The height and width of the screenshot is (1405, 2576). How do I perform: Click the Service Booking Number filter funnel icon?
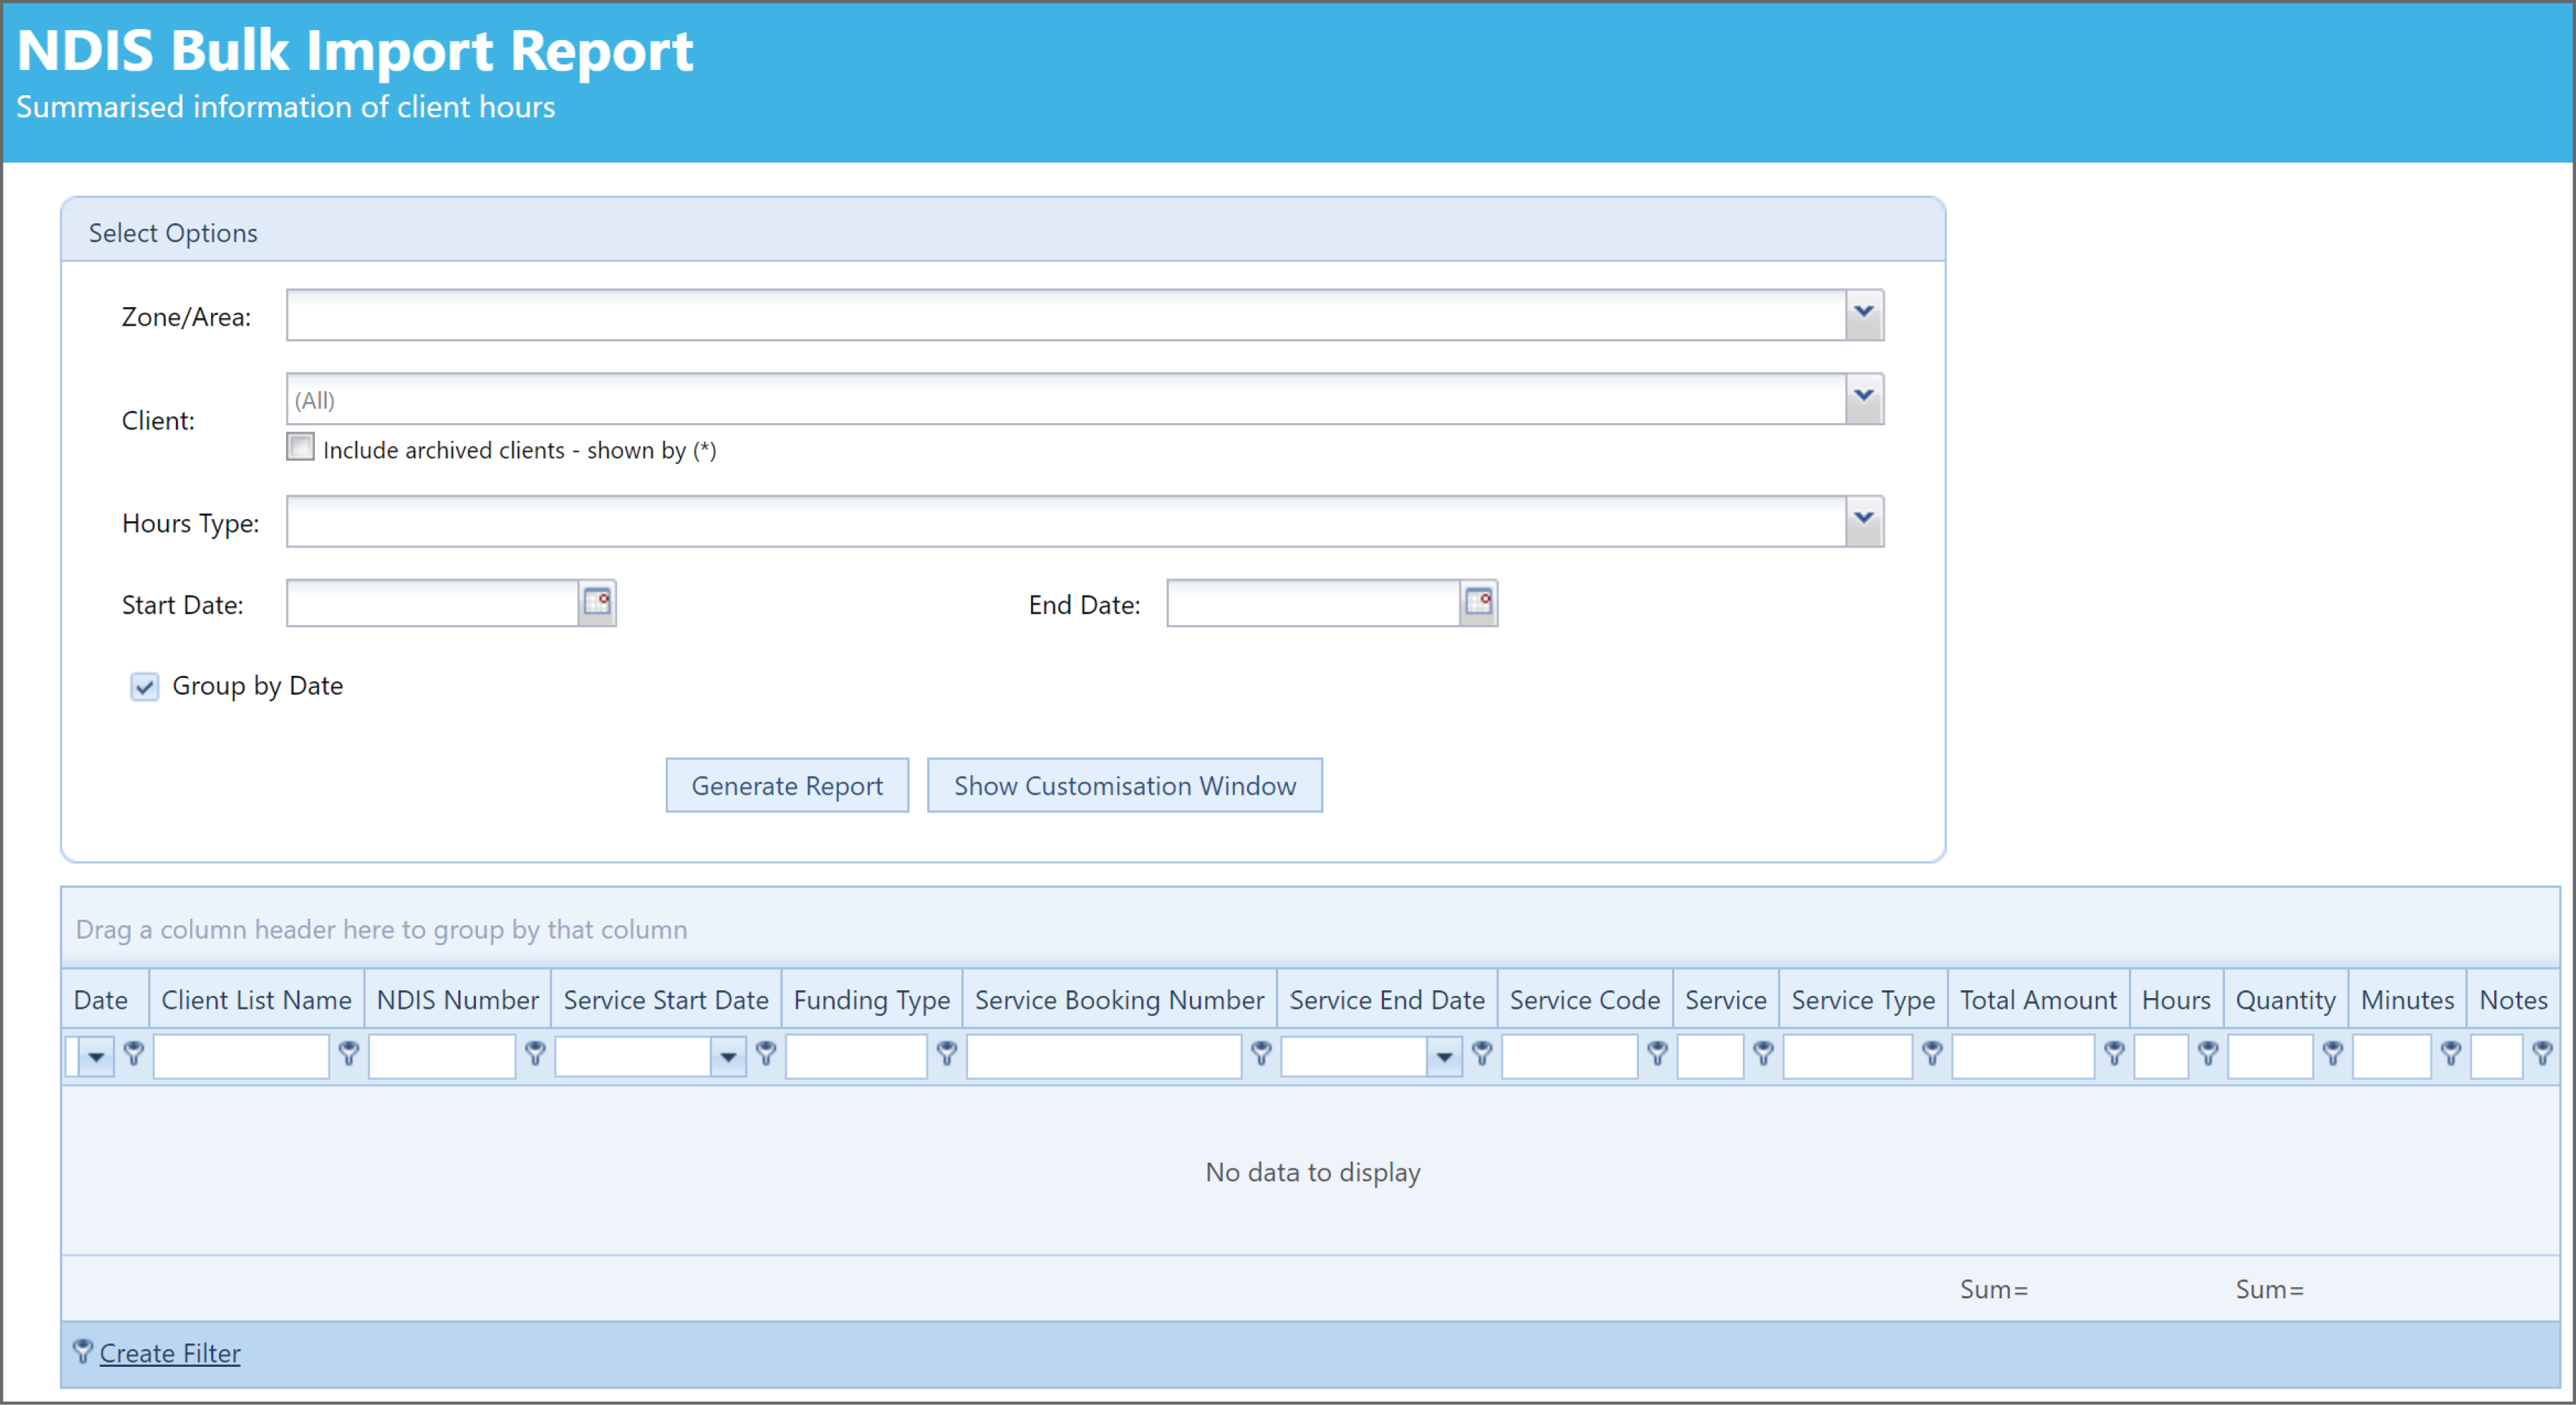(x=1261, y=1053)
